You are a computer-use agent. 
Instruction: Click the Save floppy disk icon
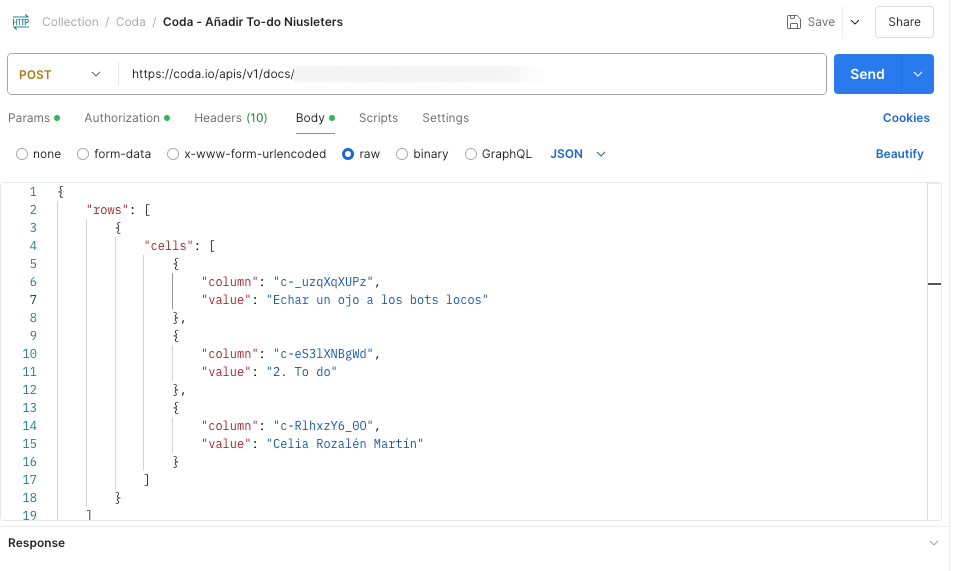(x=794, y=22)
